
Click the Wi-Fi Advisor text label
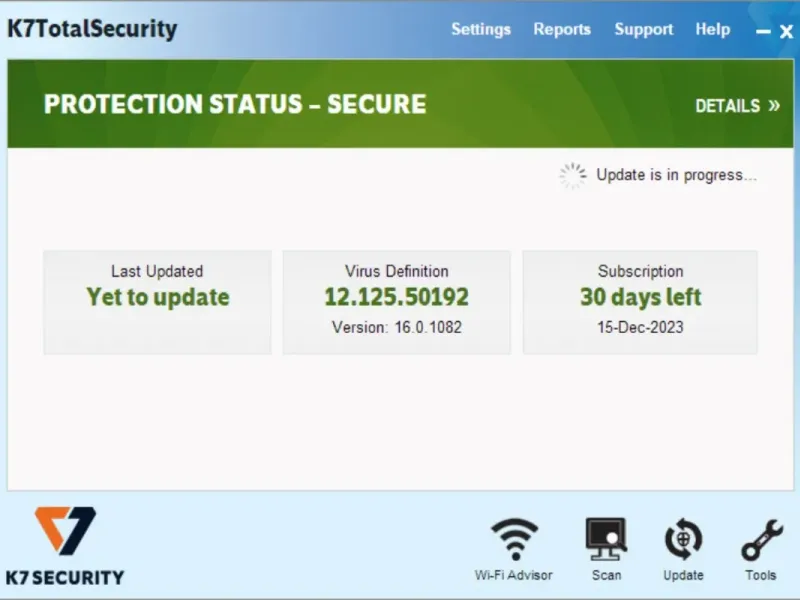(x=513, y=575)
